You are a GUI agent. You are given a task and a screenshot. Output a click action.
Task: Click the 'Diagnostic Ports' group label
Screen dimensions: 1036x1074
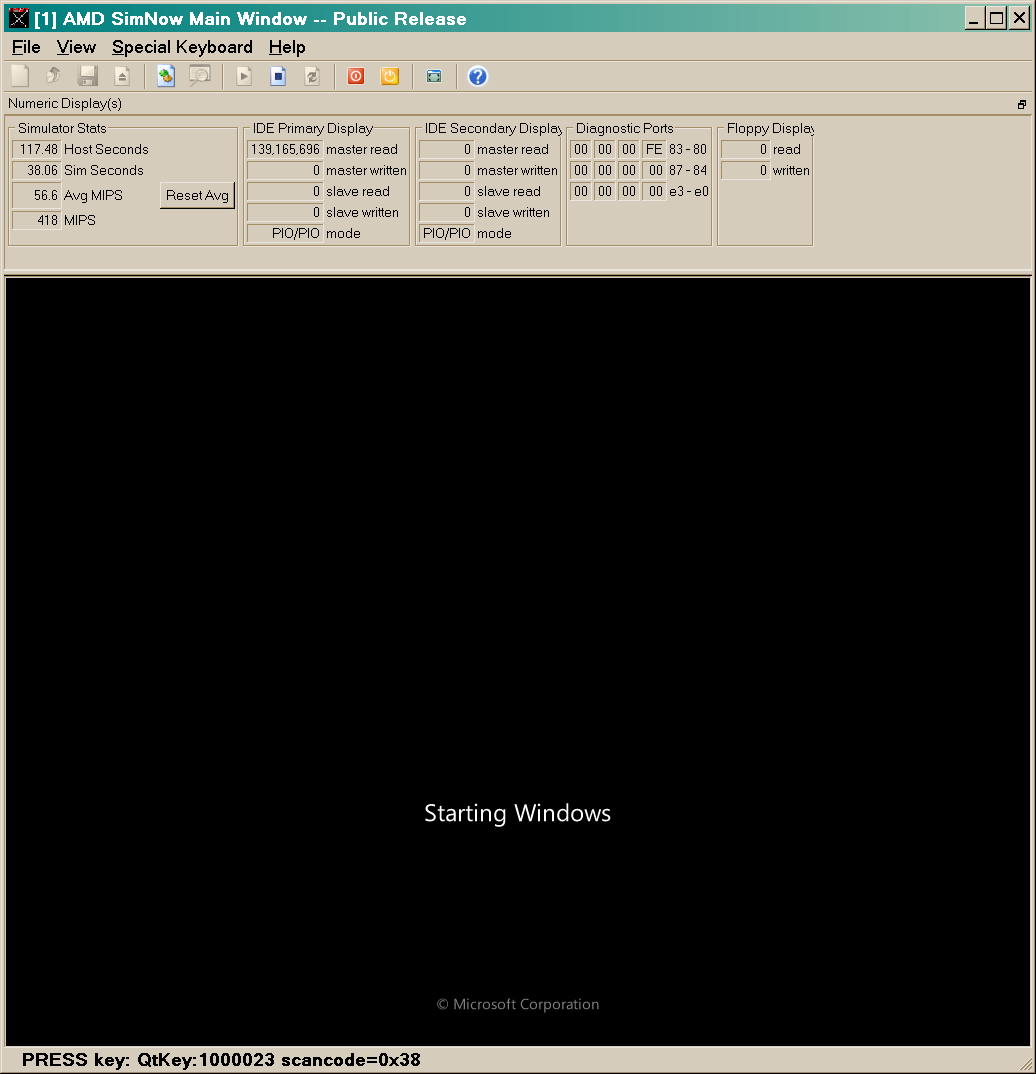pyautogui.click(x=624, y=128)
